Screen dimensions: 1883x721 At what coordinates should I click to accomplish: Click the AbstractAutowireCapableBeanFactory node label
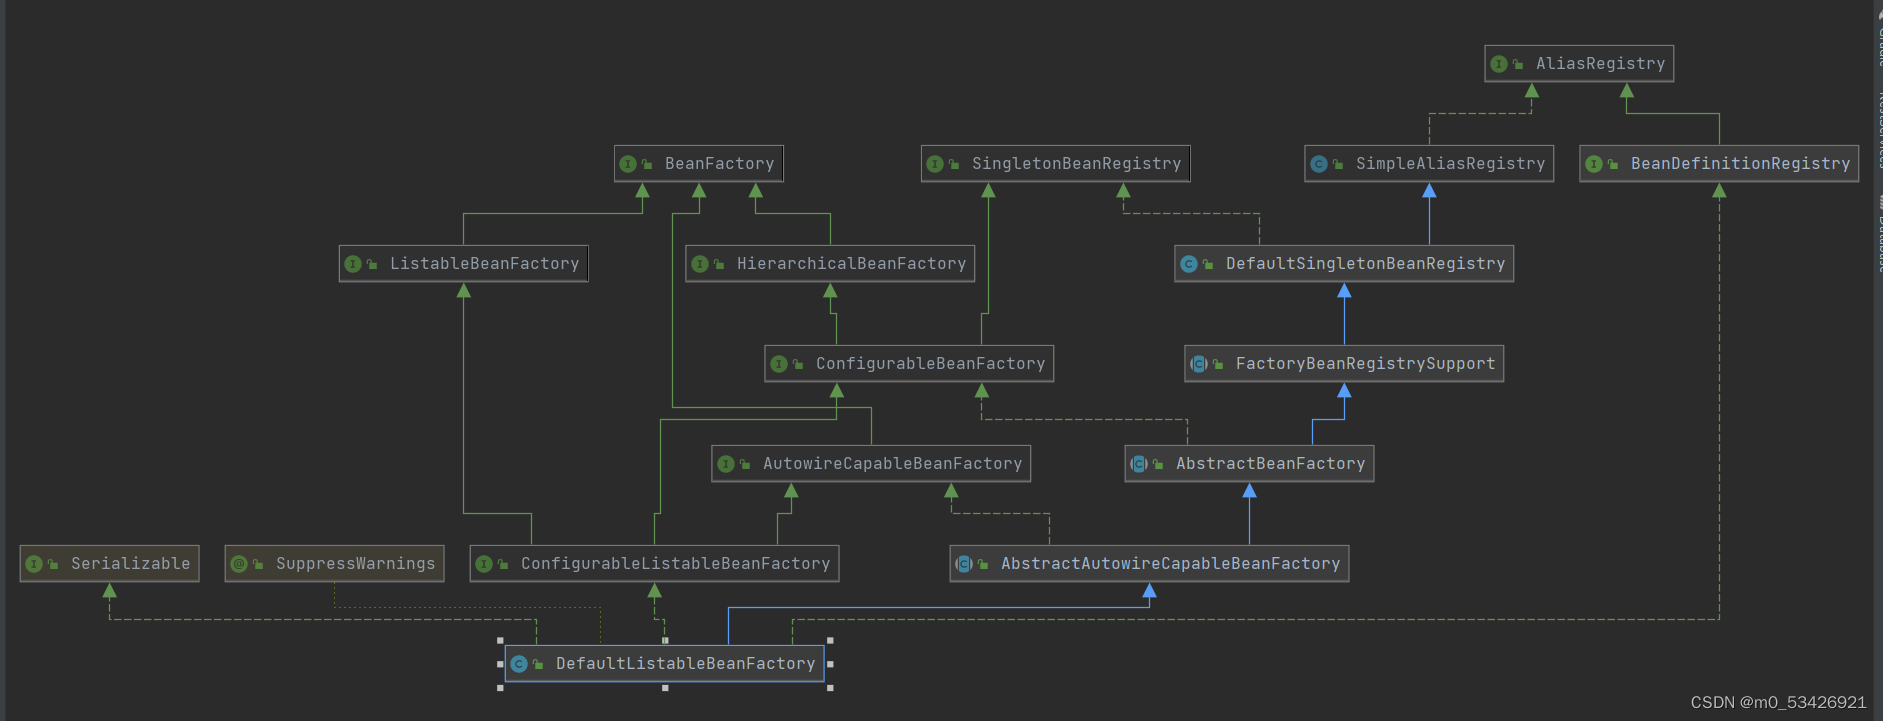coord(1170,564)
